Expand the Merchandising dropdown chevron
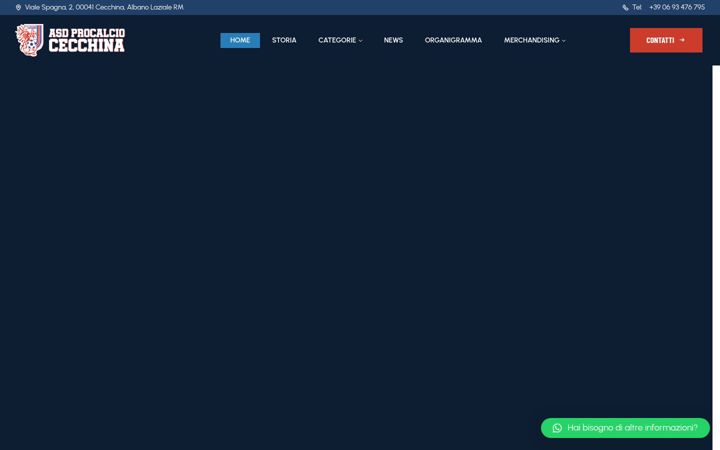 564,41
